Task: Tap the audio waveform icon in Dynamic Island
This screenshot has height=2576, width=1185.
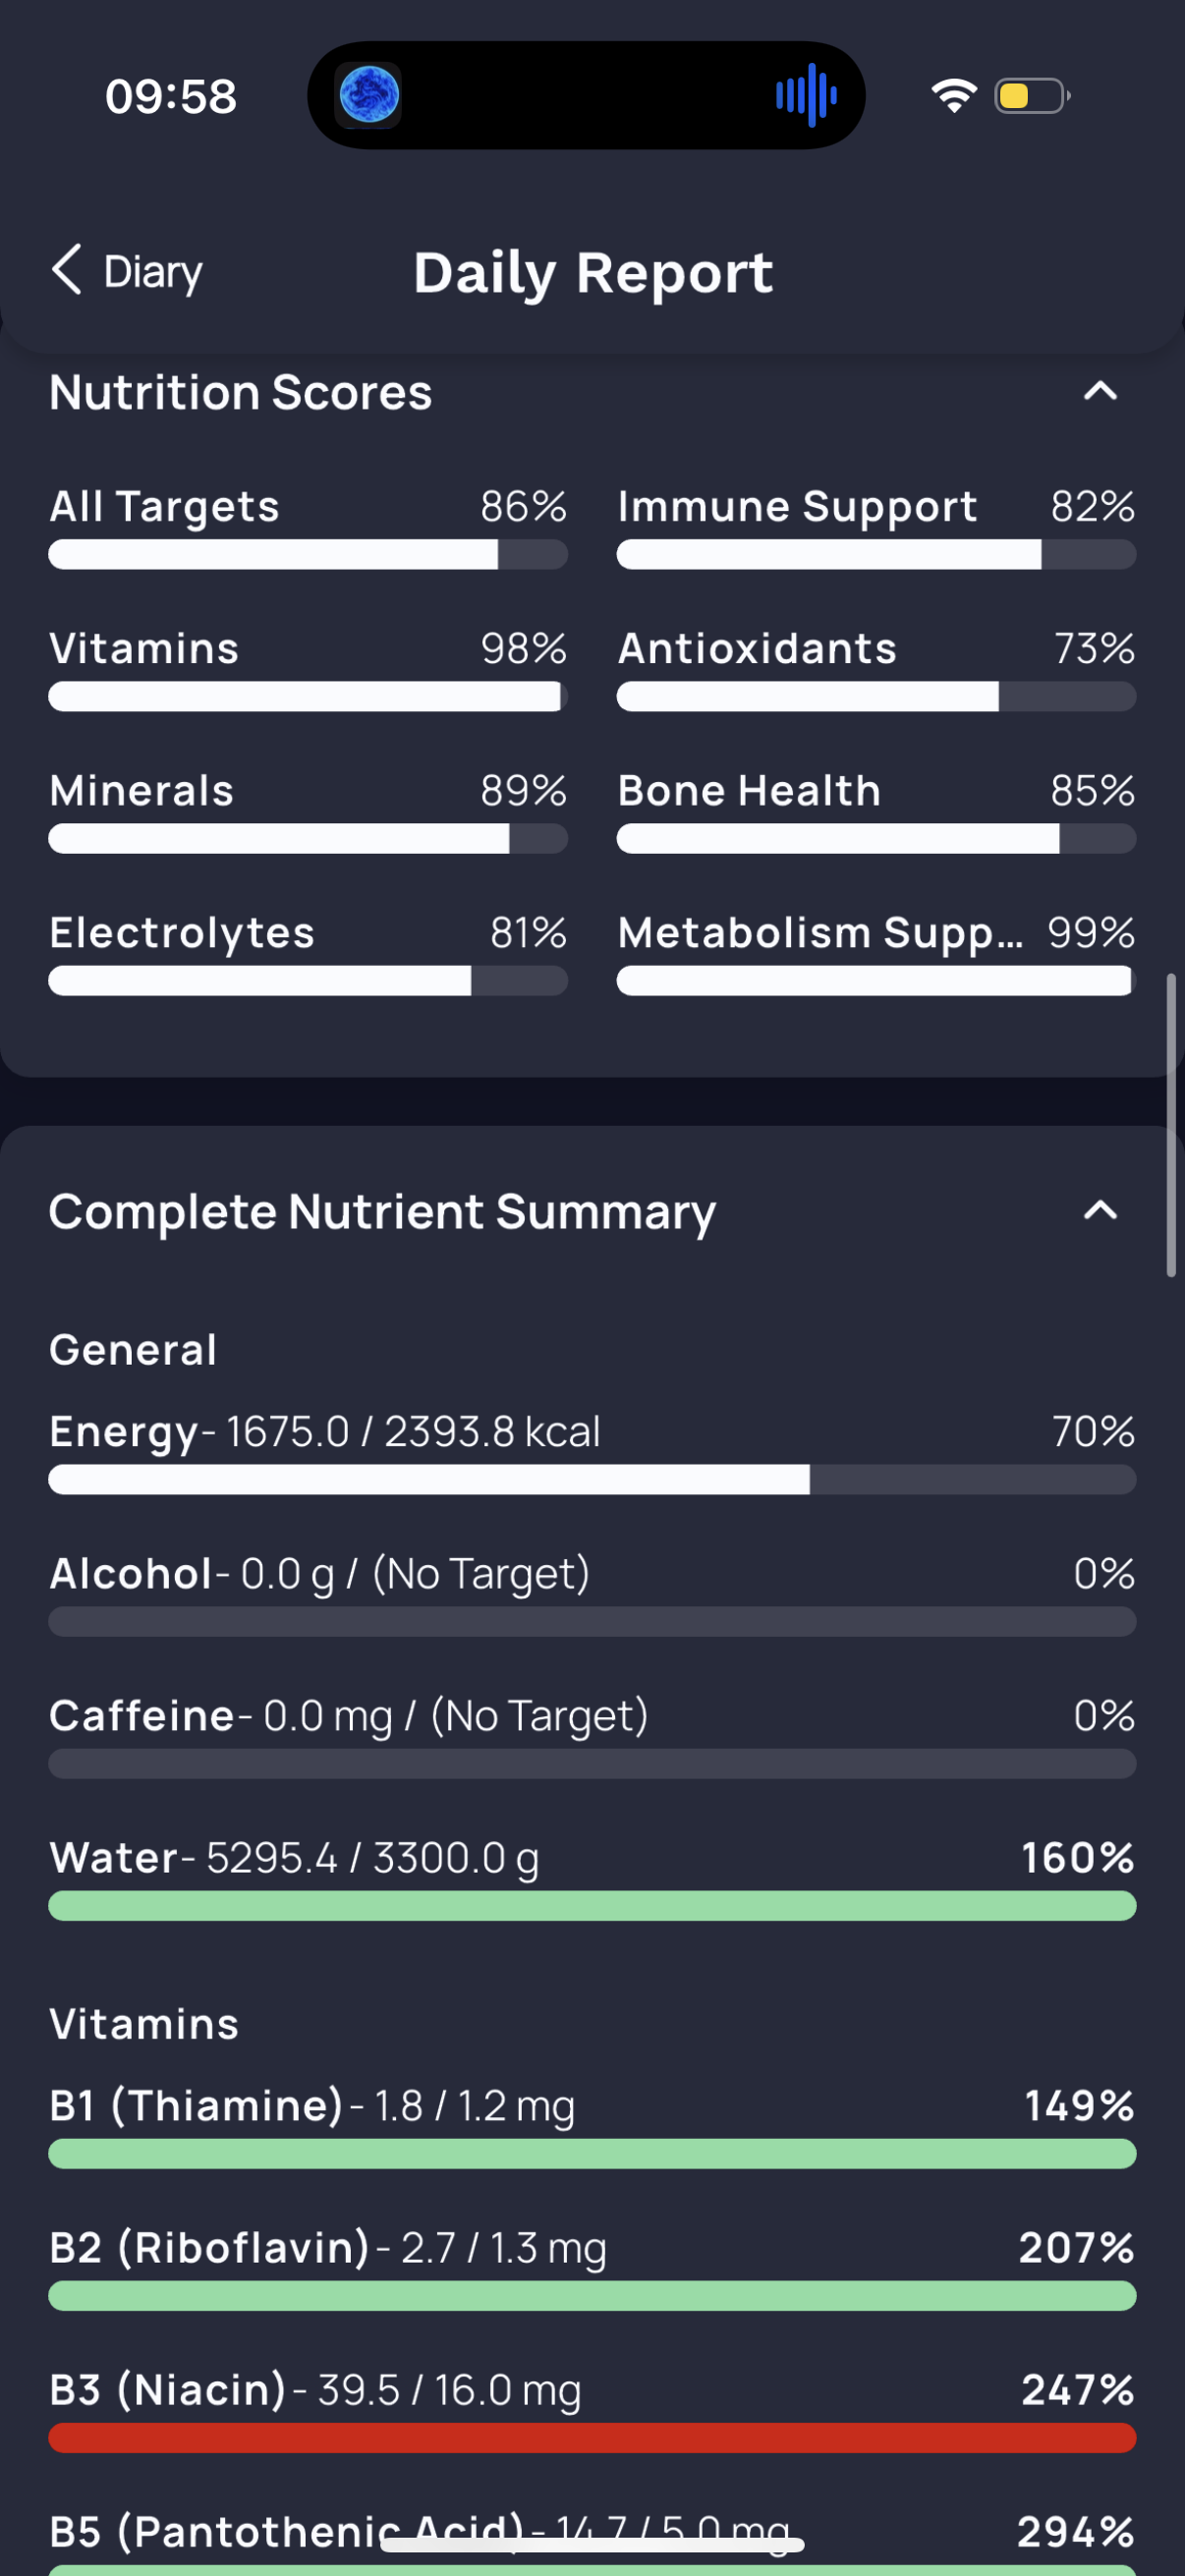Action: click(x=806, y=96)
